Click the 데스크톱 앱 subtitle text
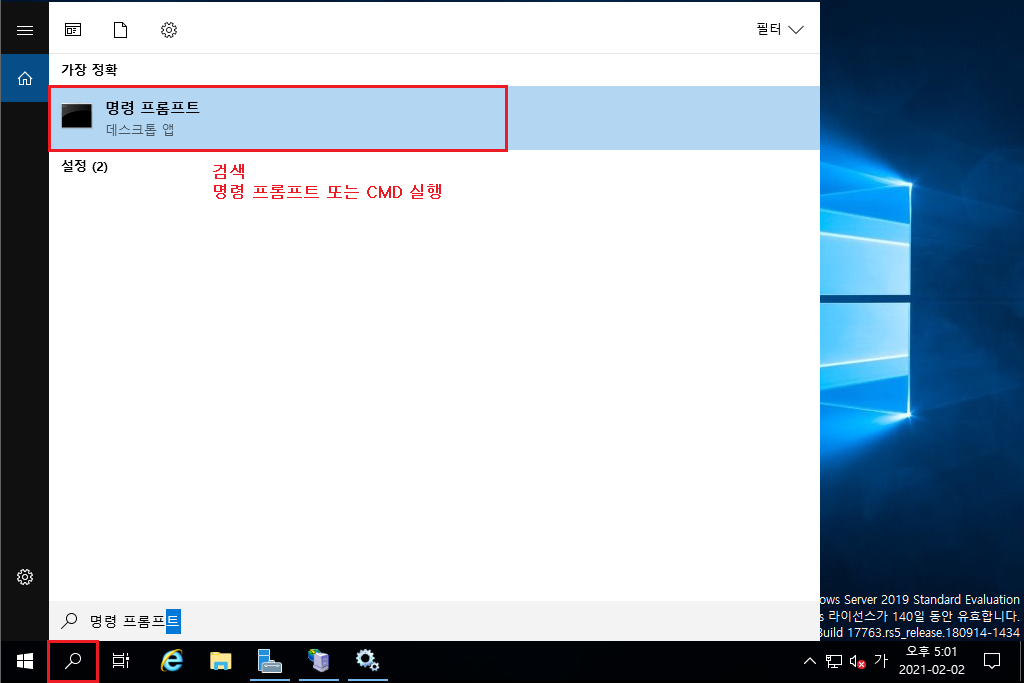The width and height of the screenshot is (1024, 683). (140, 129)
